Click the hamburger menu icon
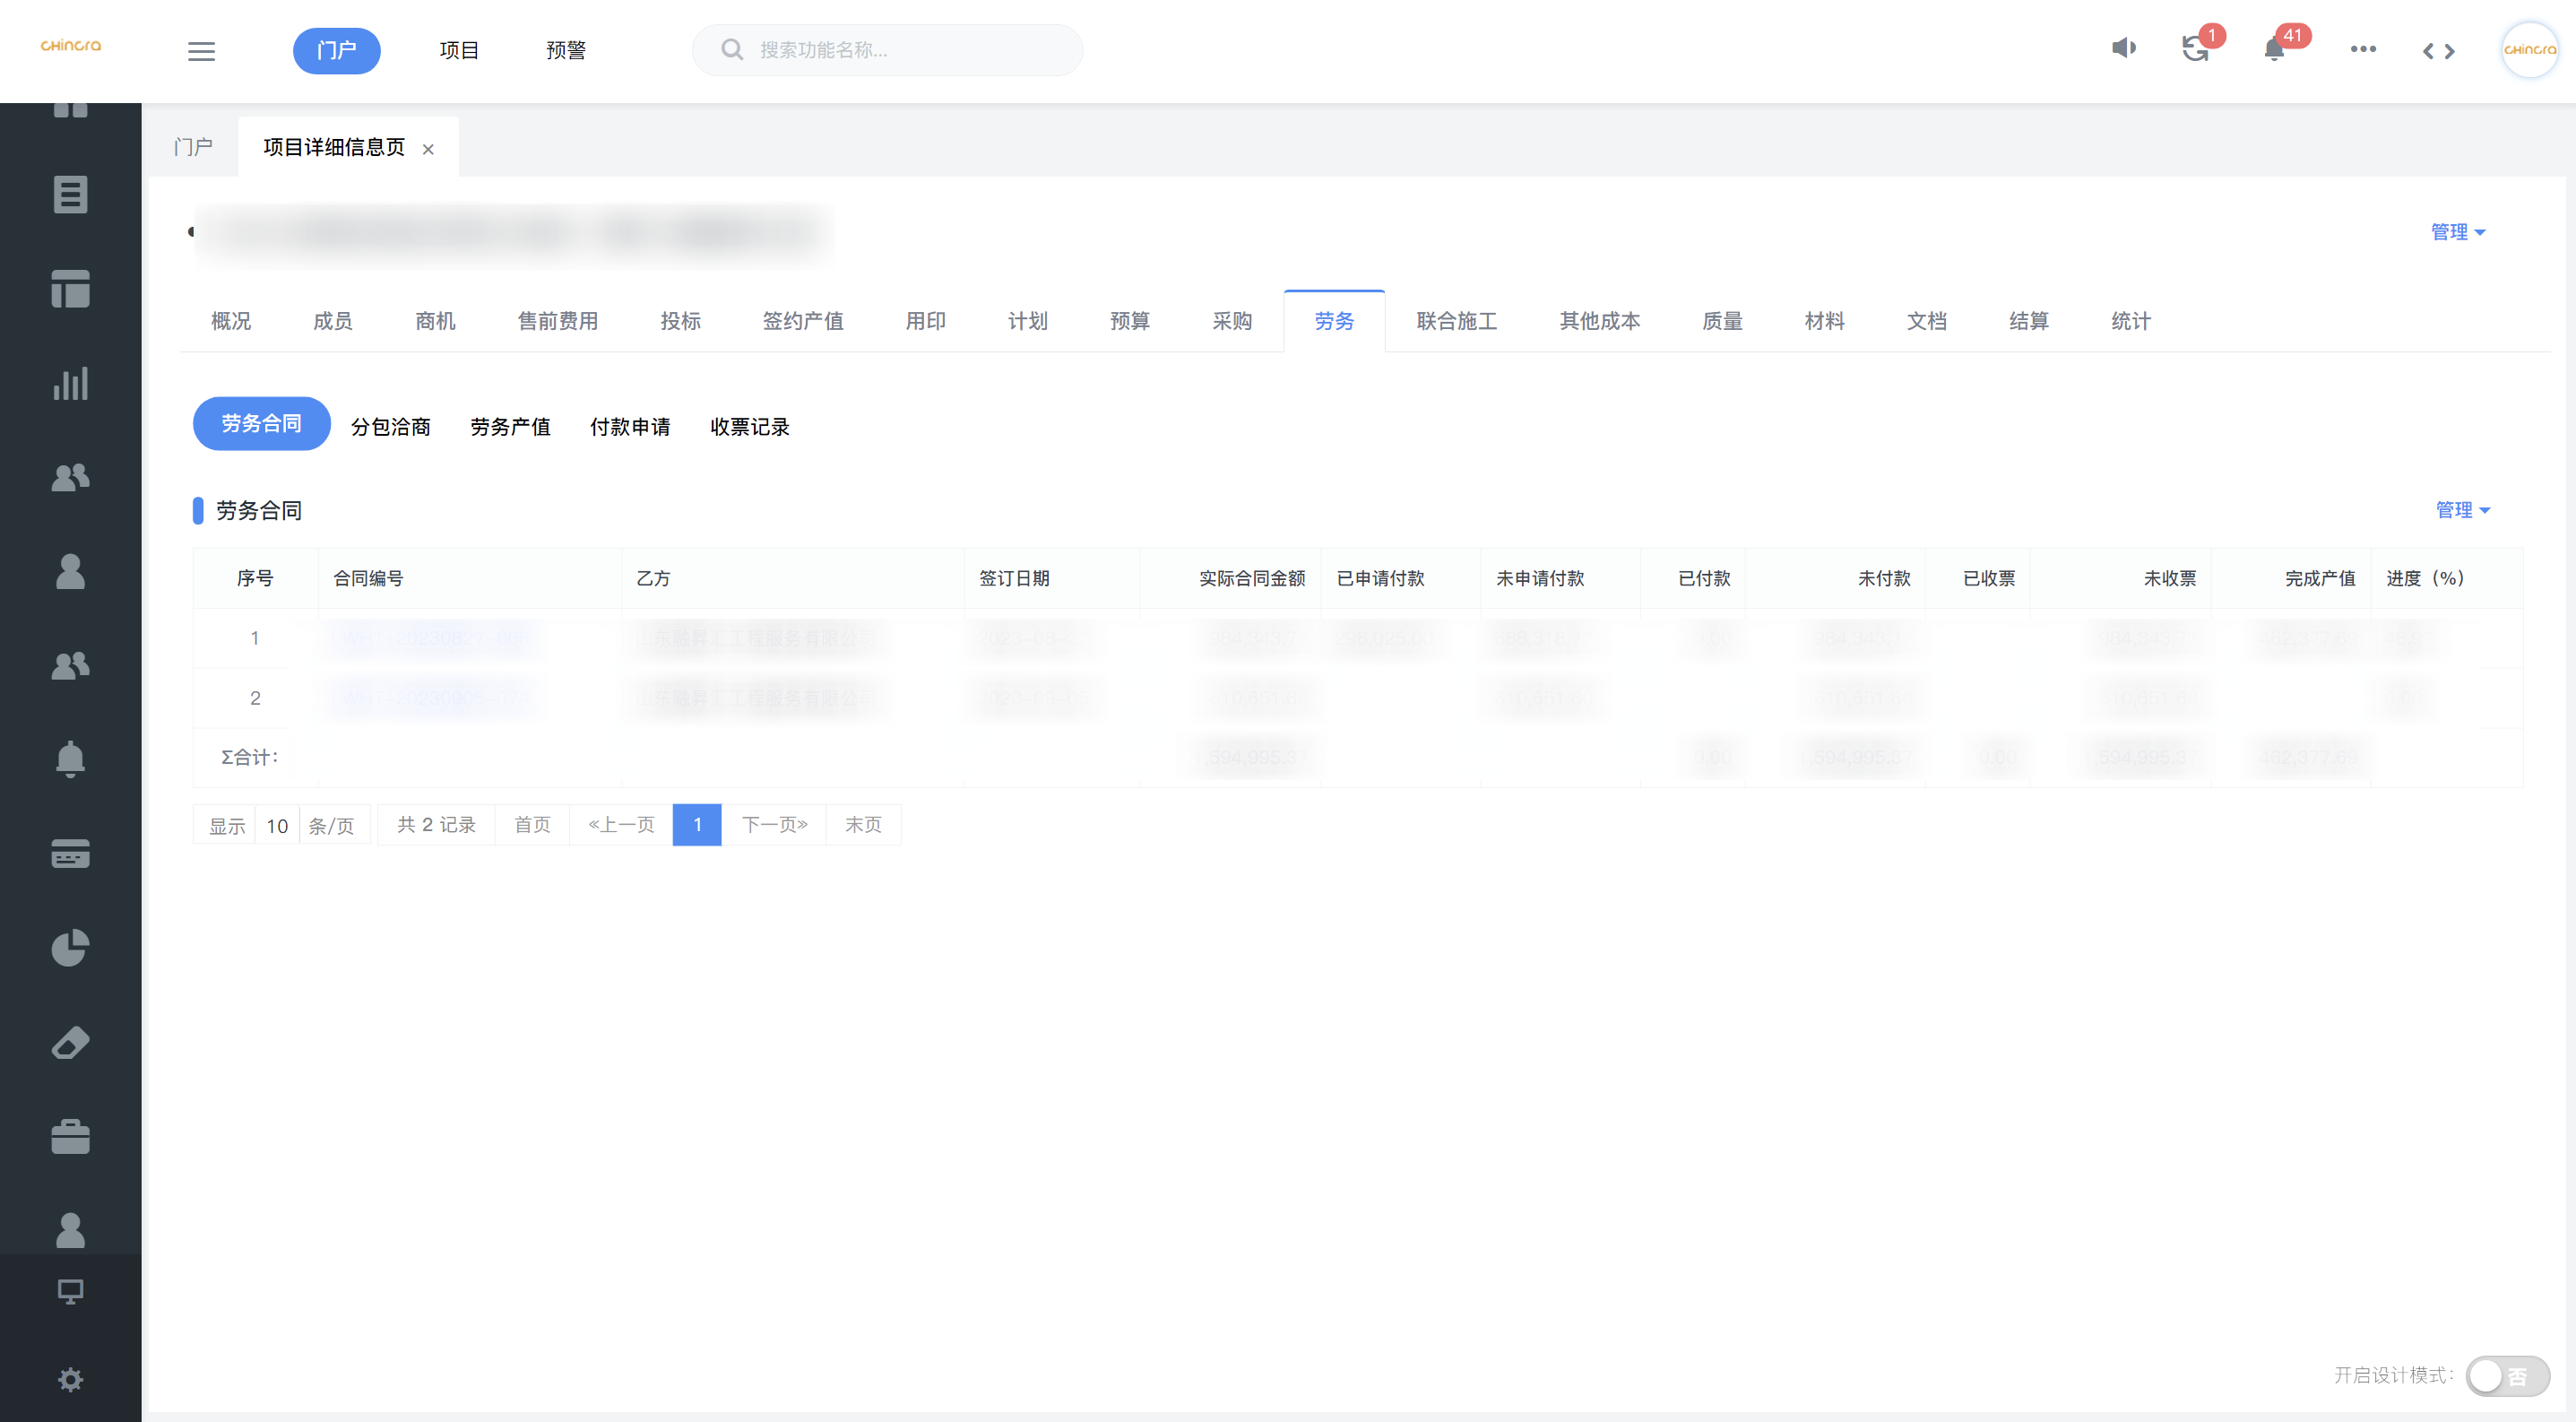2576x1422 pixels. tap(201, 51)
